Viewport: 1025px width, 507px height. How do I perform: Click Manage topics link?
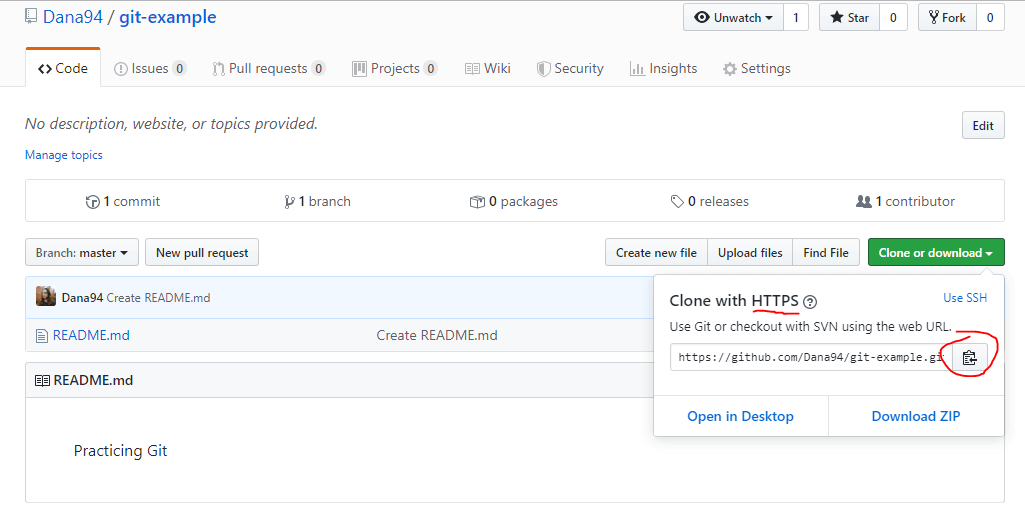(63, 155)
